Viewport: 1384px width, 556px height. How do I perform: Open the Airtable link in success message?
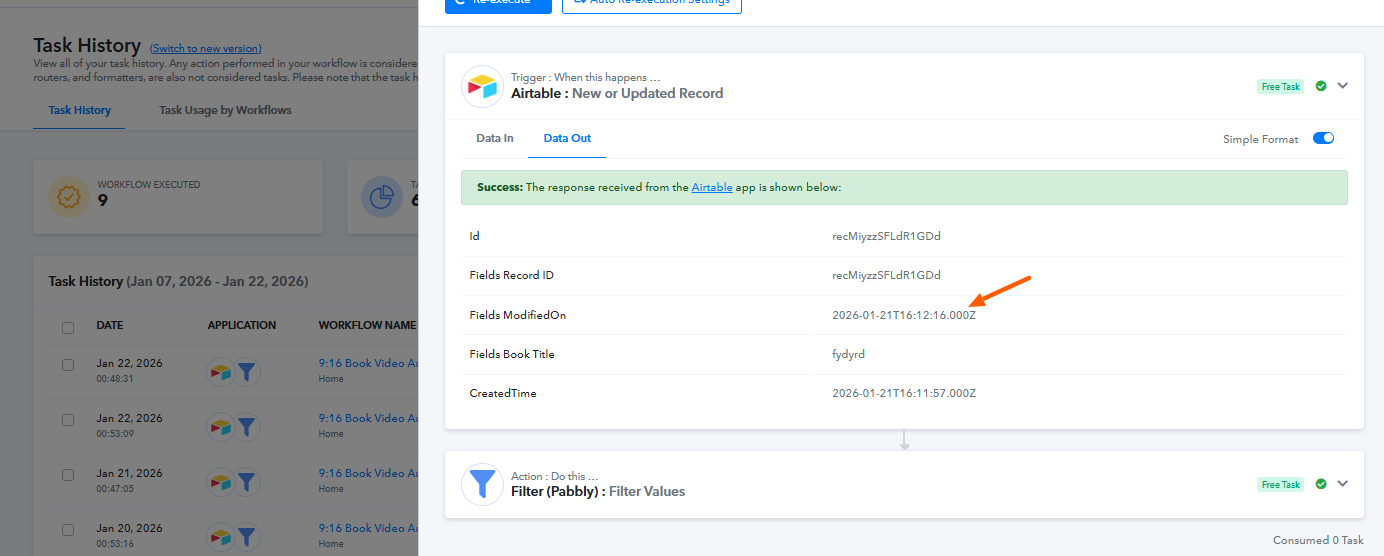712,187
